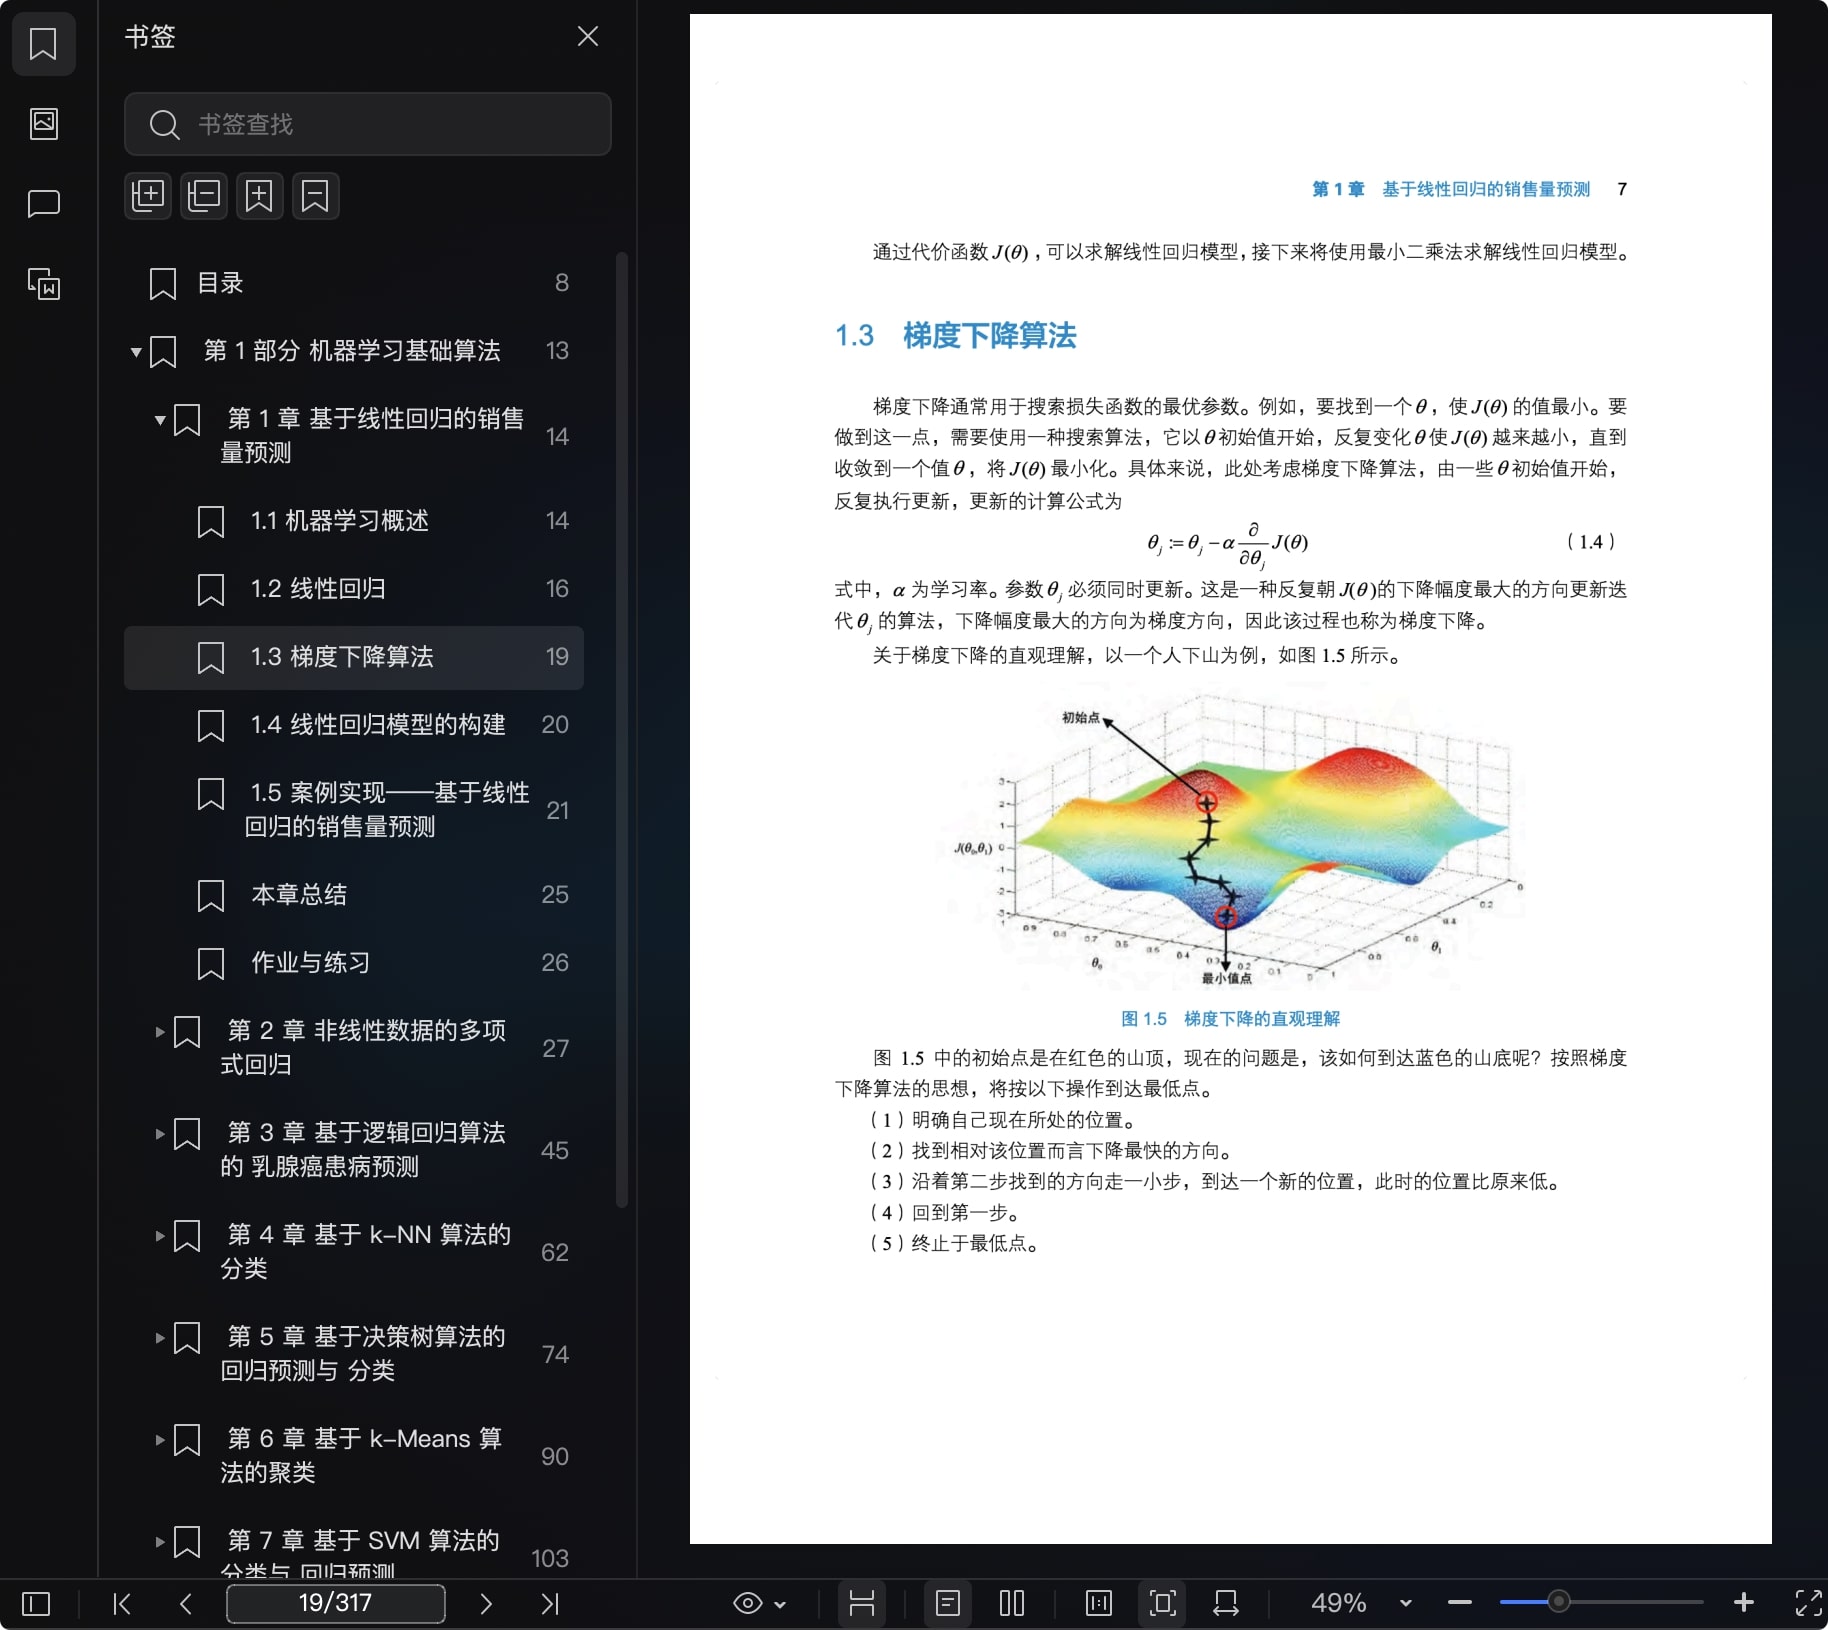
Task: Close the 书签 bookmarks panel
Action: (588, 37)
